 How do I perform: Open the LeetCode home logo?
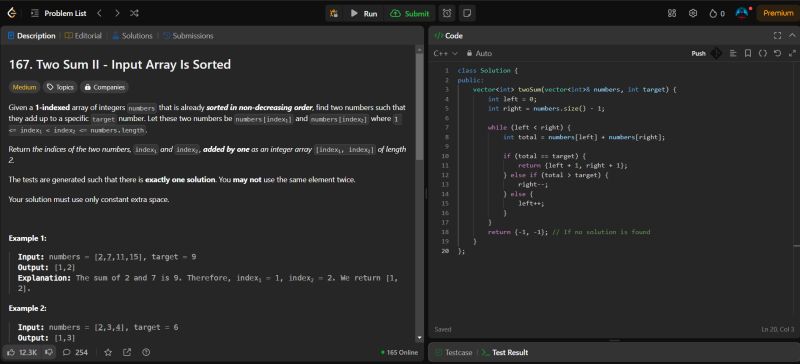click(11, 13)
